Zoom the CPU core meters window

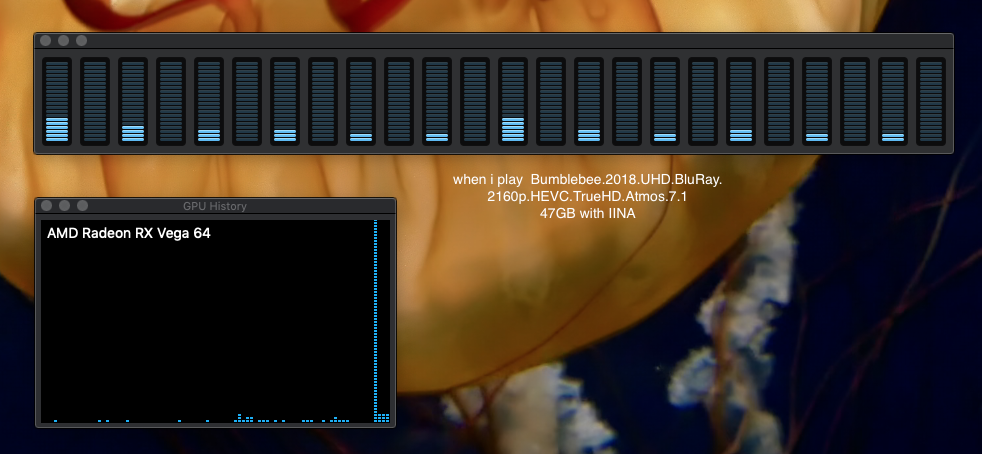(x=81, y=41)
